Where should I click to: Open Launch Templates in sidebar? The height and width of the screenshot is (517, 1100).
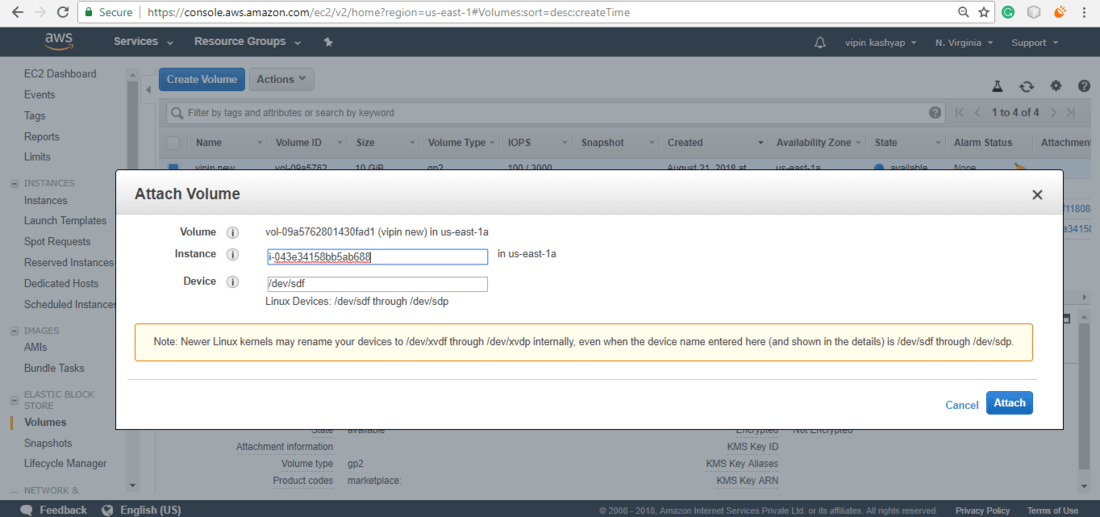click(x=65, y=221)
